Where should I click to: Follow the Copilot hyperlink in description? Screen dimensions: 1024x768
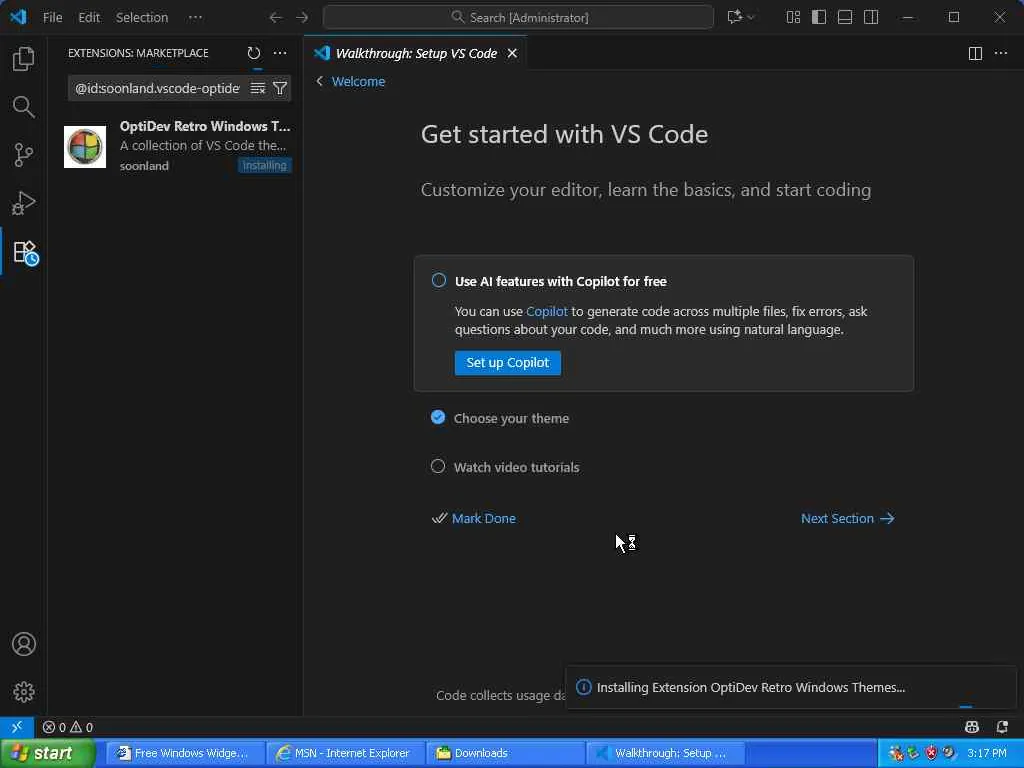coord(547,312)
